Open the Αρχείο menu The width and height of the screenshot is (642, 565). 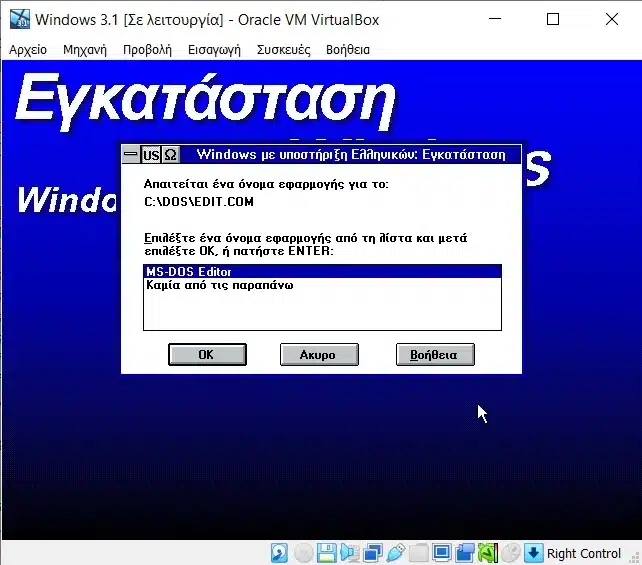click(x=28, y=50)
